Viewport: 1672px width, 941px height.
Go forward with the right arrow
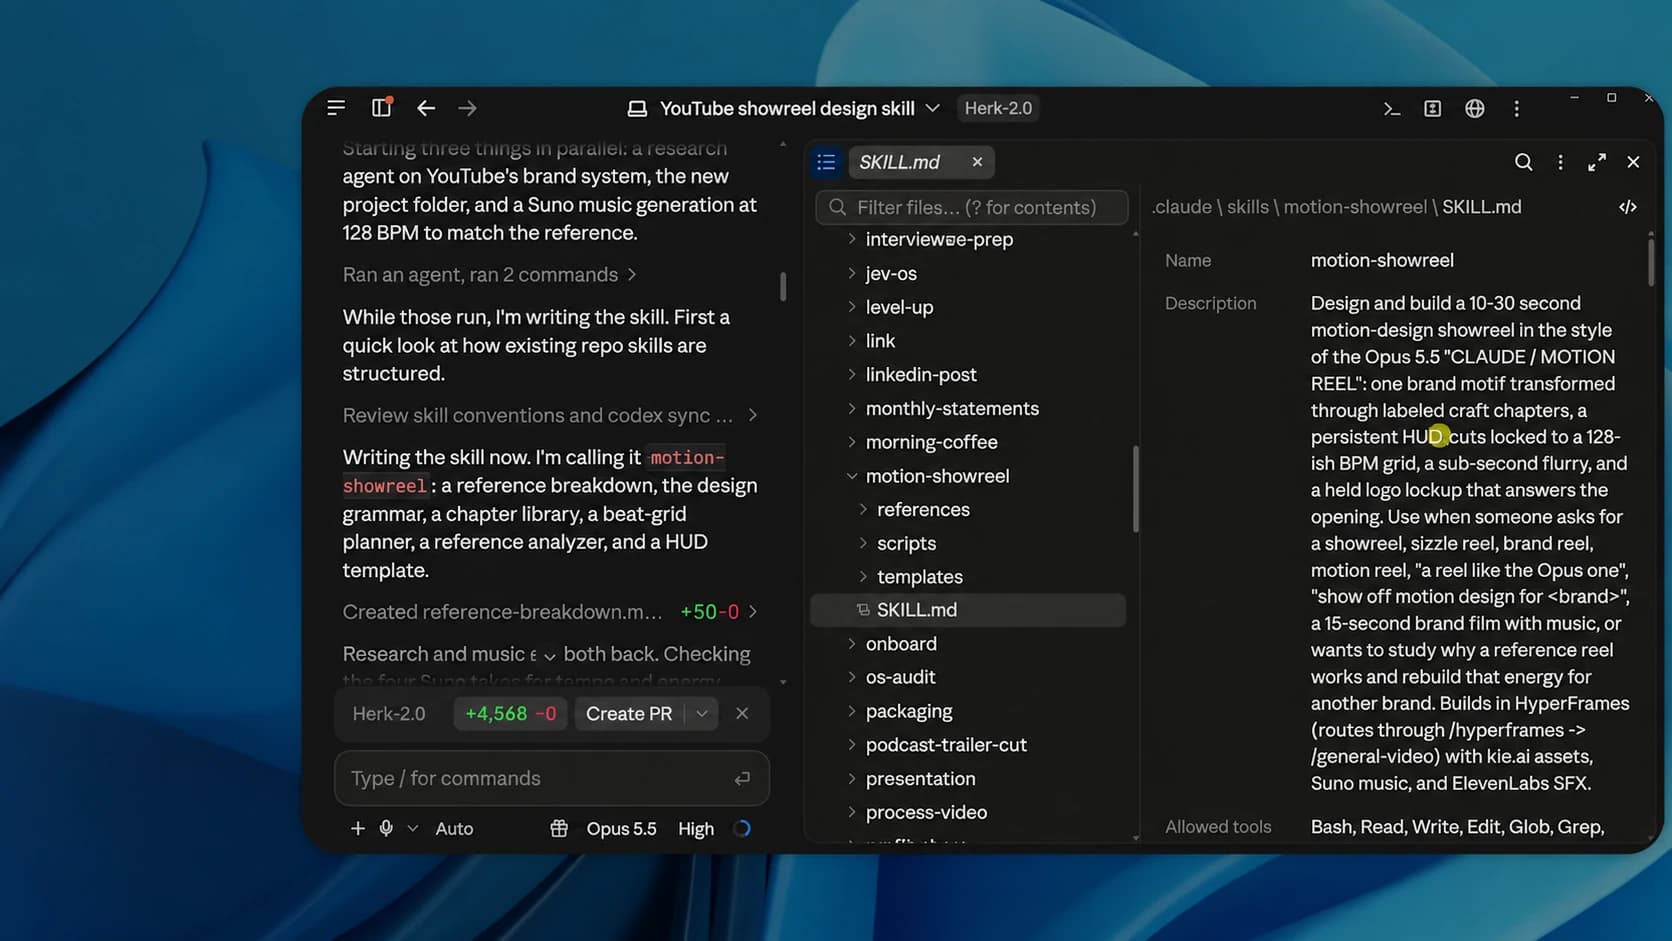tap(467, 108)
